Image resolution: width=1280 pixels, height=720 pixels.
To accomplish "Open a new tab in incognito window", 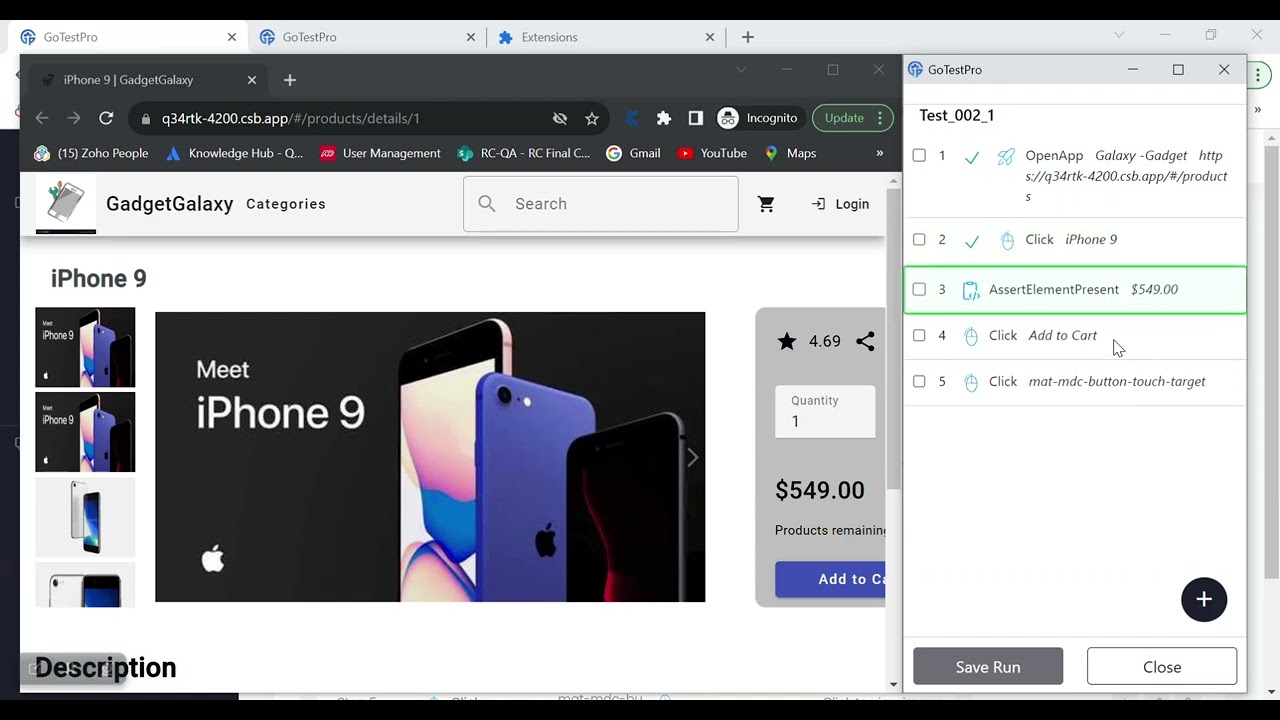I will point(290,80).
